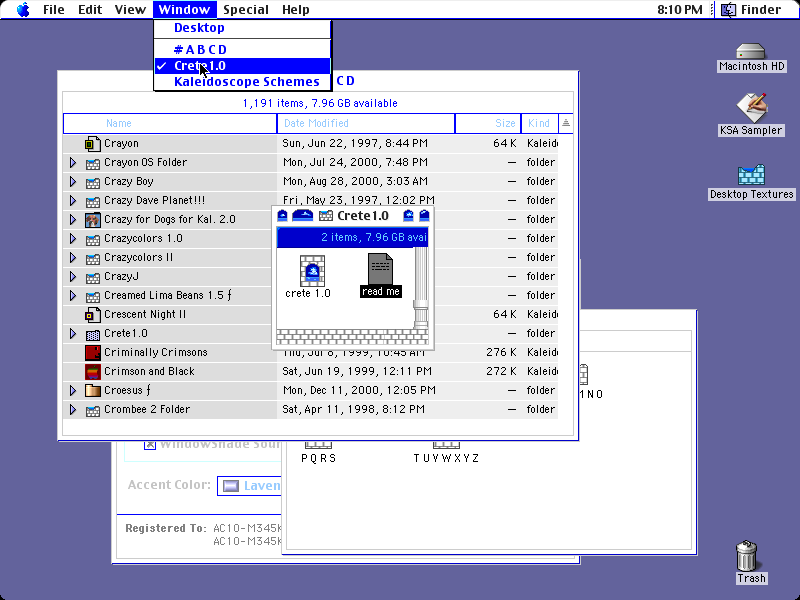The height and width of the screenshot is (600, 800).
Task: Sort the list by Kind column
Action: [x=540, y=123]
